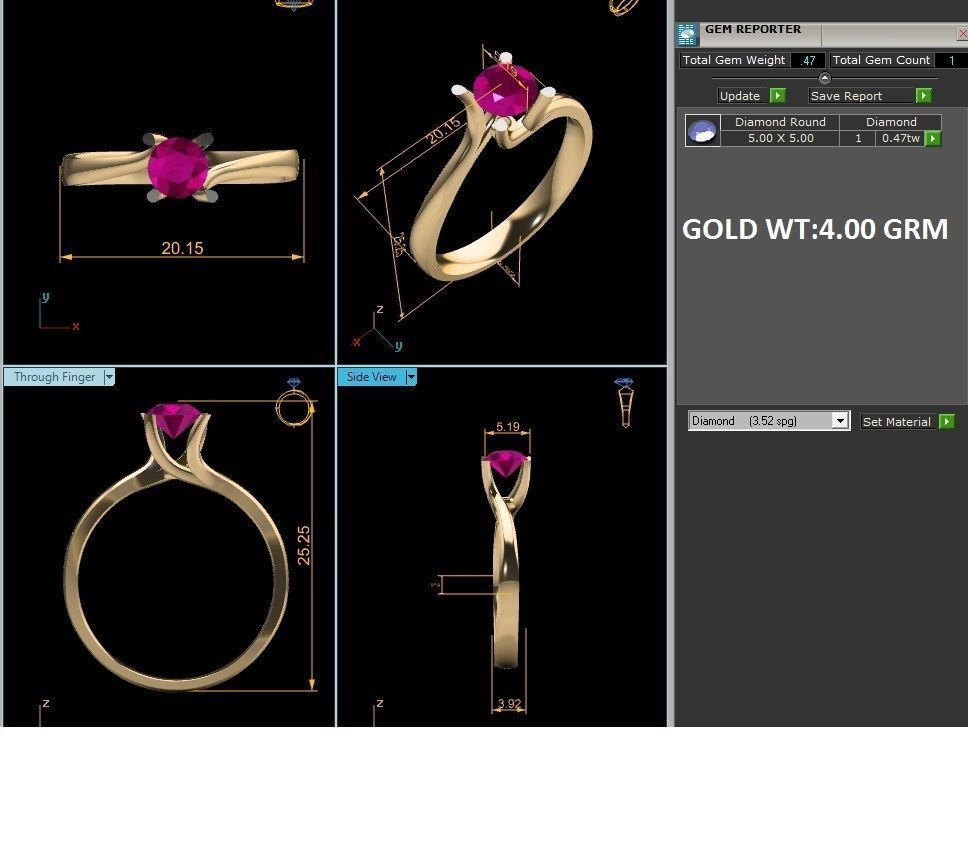This screenshot has width=968, height=867.
Task: Click the Total Gem Weight label
Action: [733, 61]
